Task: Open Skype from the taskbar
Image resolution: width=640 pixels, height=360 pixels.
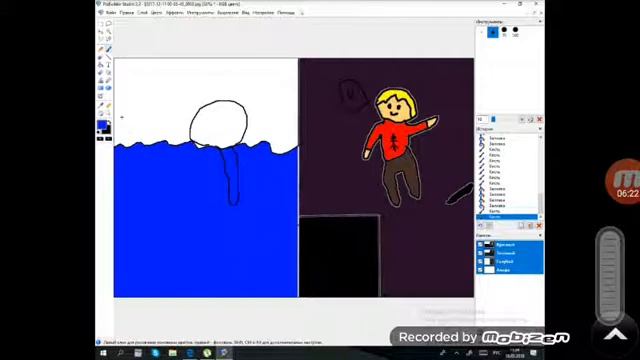Action: (156, 353)
